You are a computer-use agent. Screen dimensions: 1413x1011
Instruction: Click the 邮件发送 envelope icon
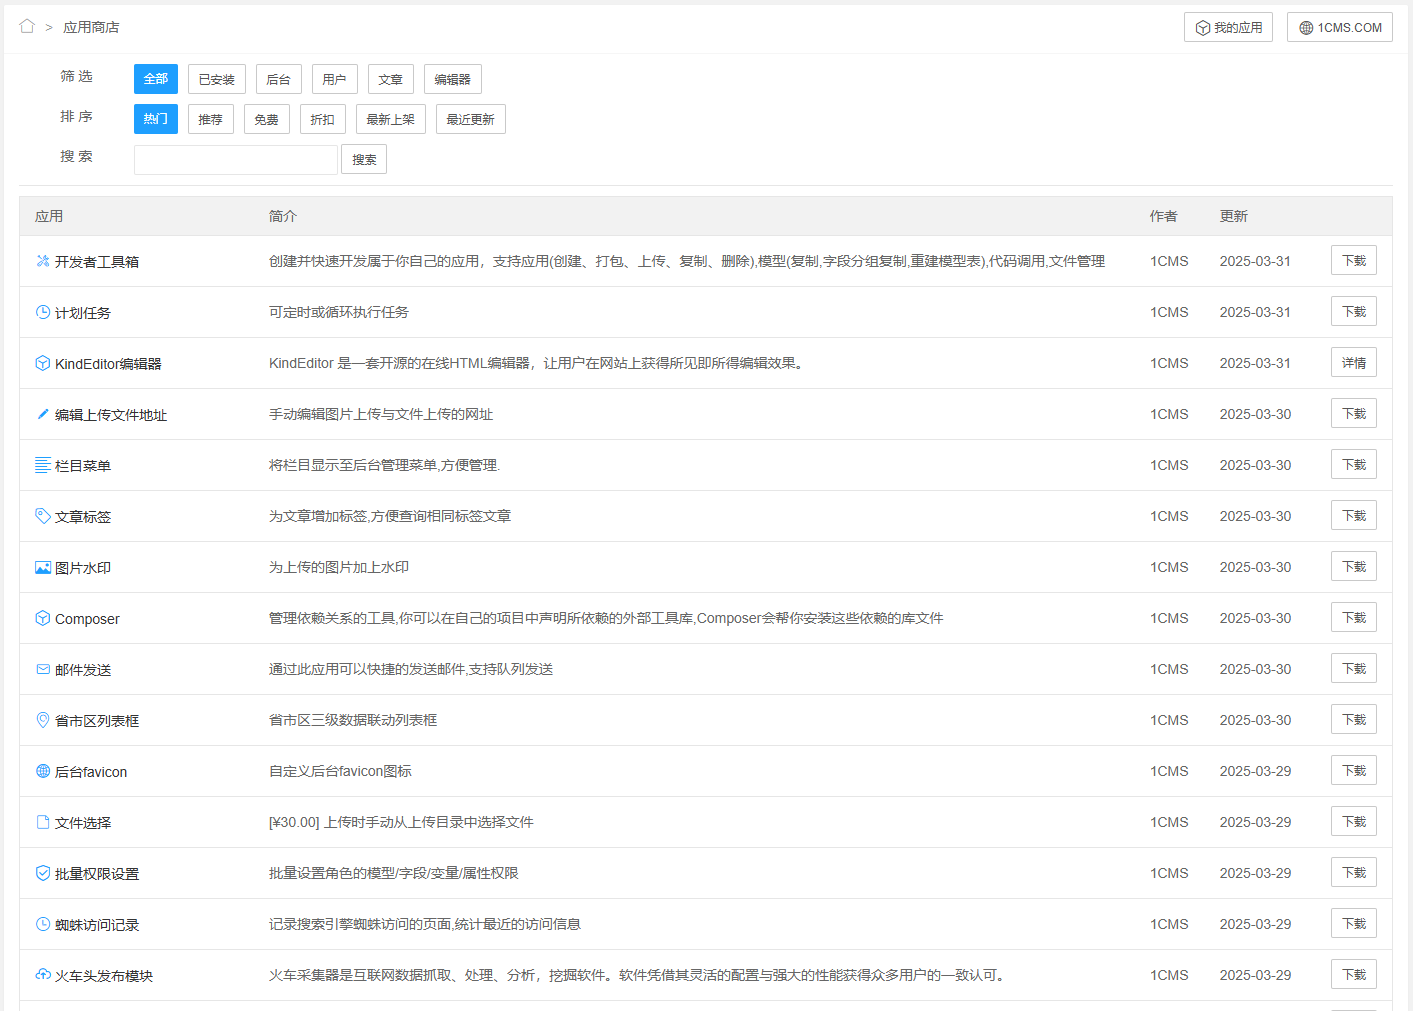point(43,669)
